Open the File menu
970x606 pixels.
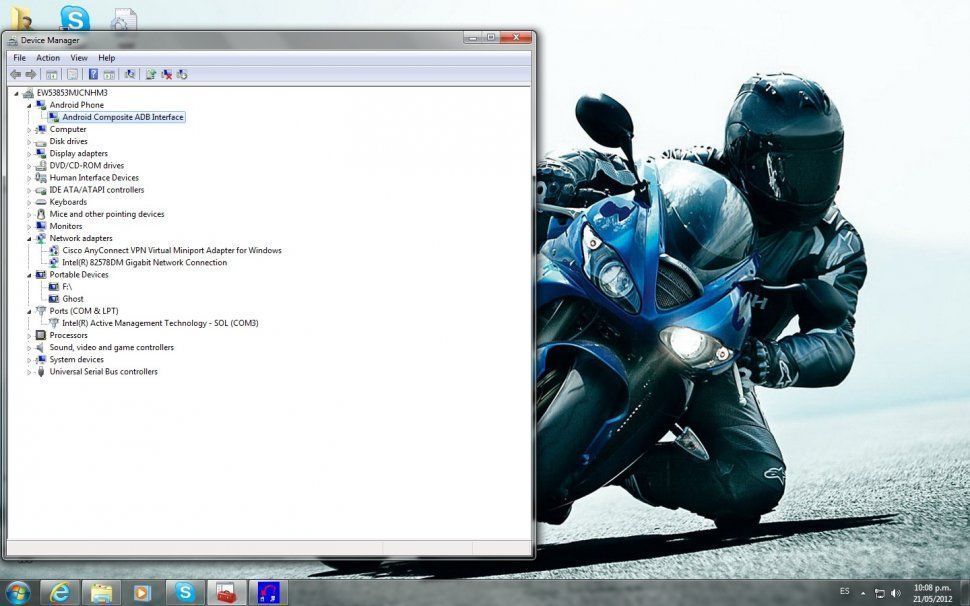(x=20, y=58)
